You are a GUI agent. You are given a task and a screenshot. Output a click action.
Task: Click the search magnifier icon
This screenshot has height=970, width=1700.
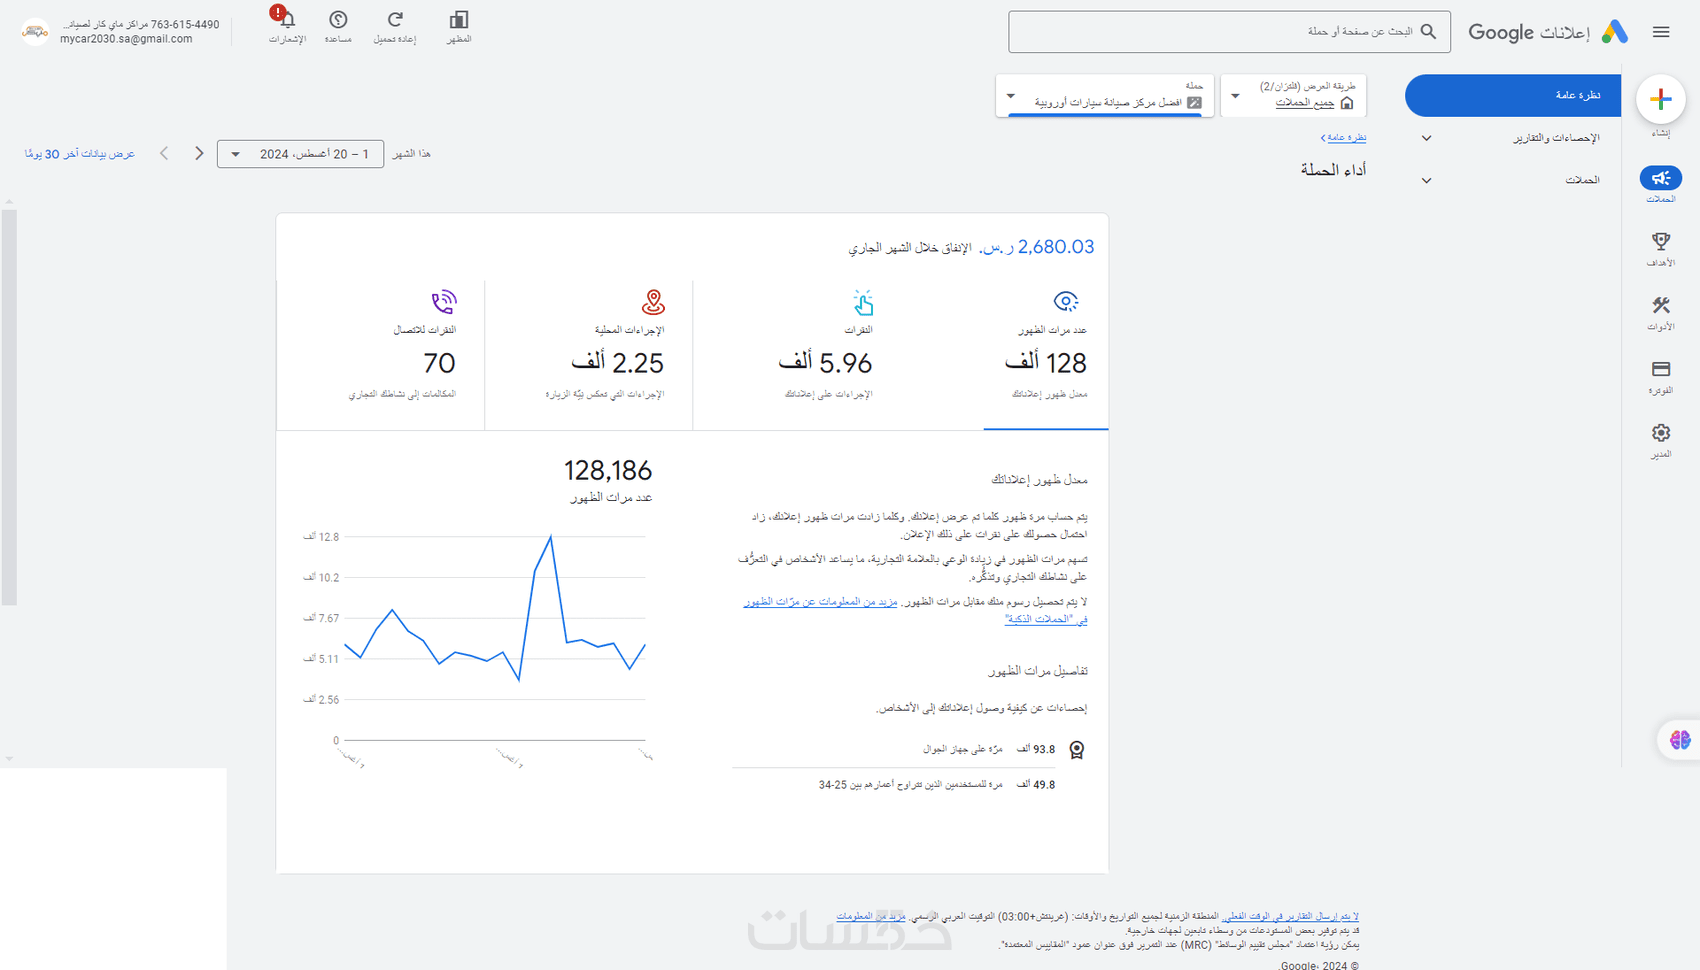(1428, 32)
